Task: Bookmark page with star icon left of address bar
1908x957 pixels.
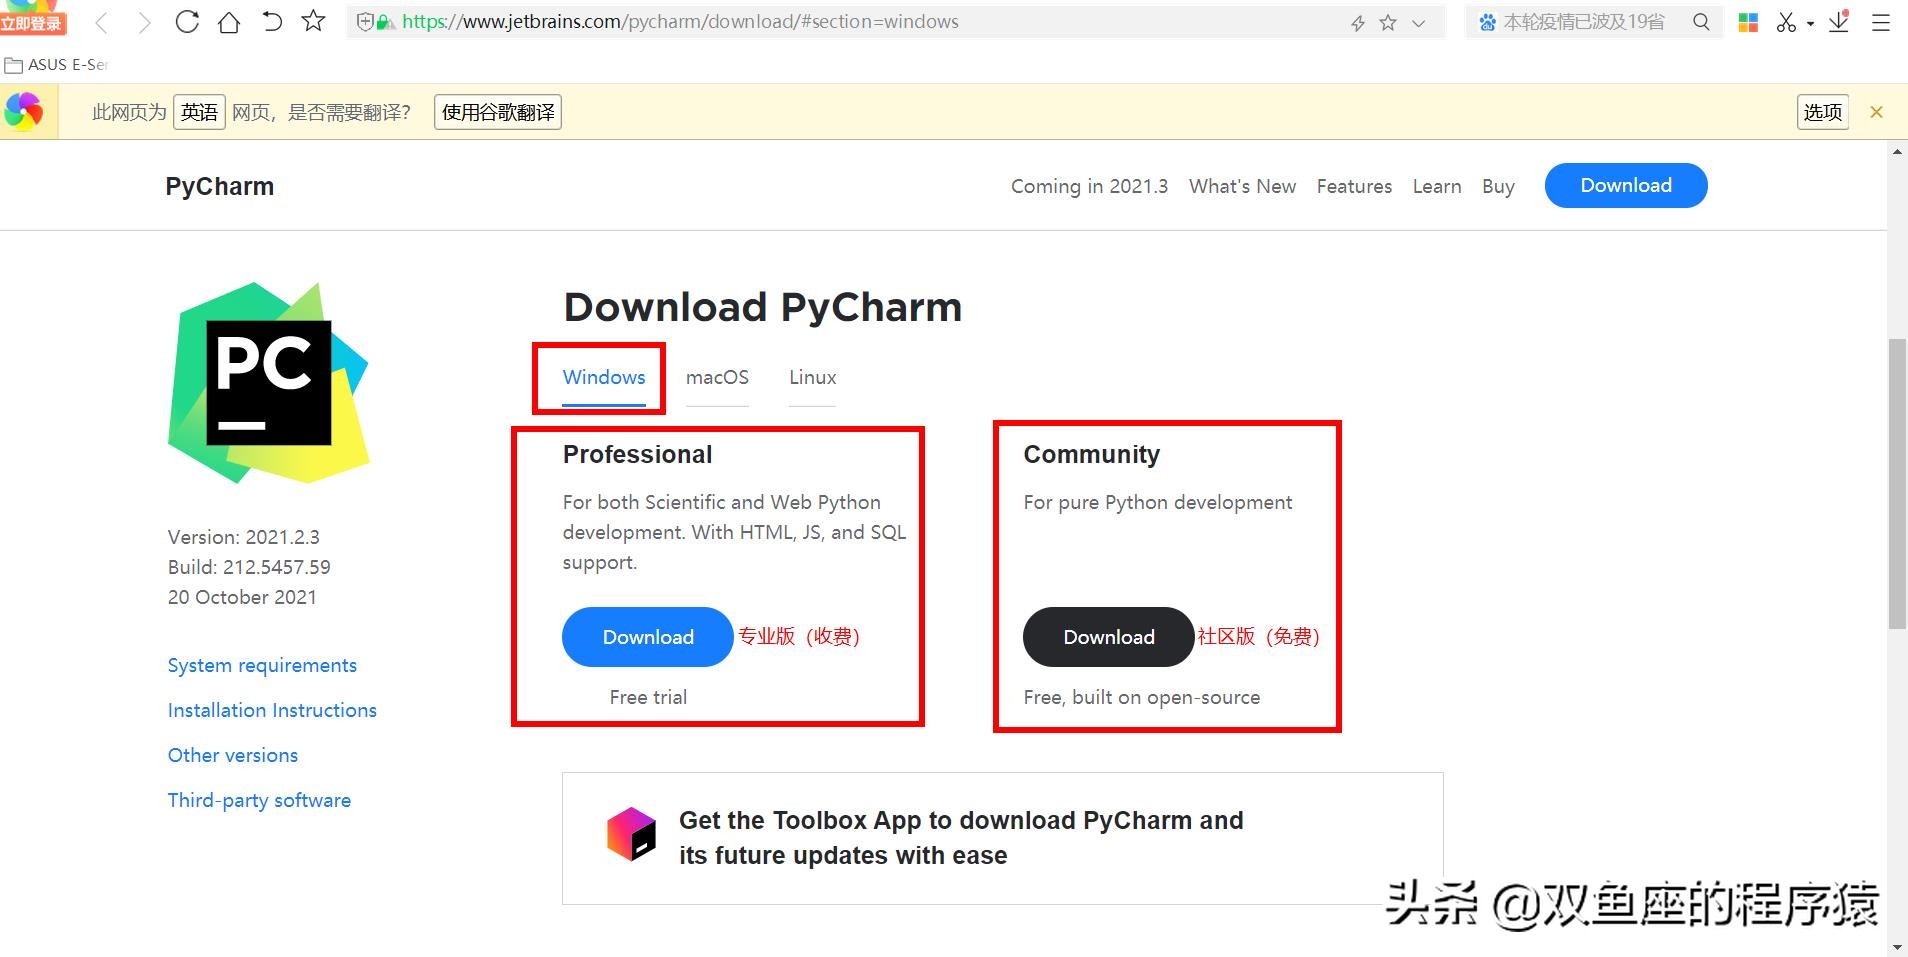Action: [x=314, y=21]
